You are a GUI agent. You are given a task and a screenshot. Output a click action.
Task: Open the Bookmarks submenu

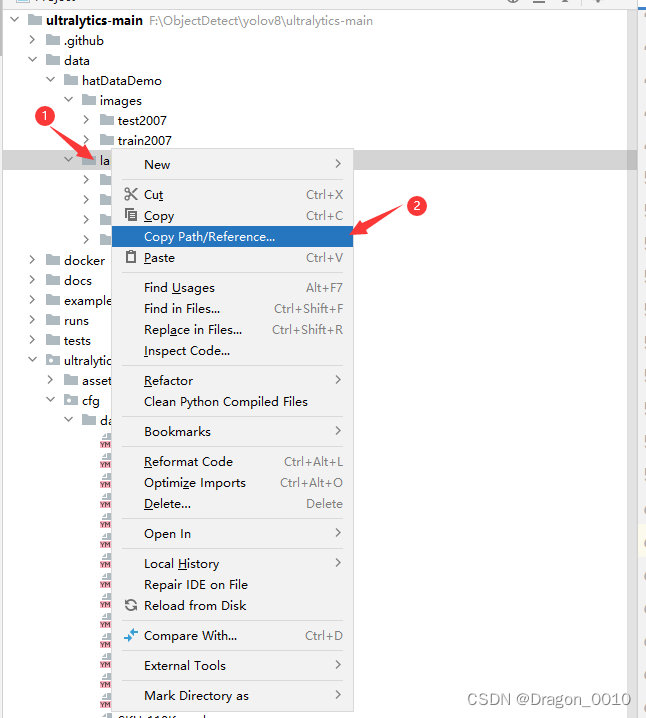(233, 431)
